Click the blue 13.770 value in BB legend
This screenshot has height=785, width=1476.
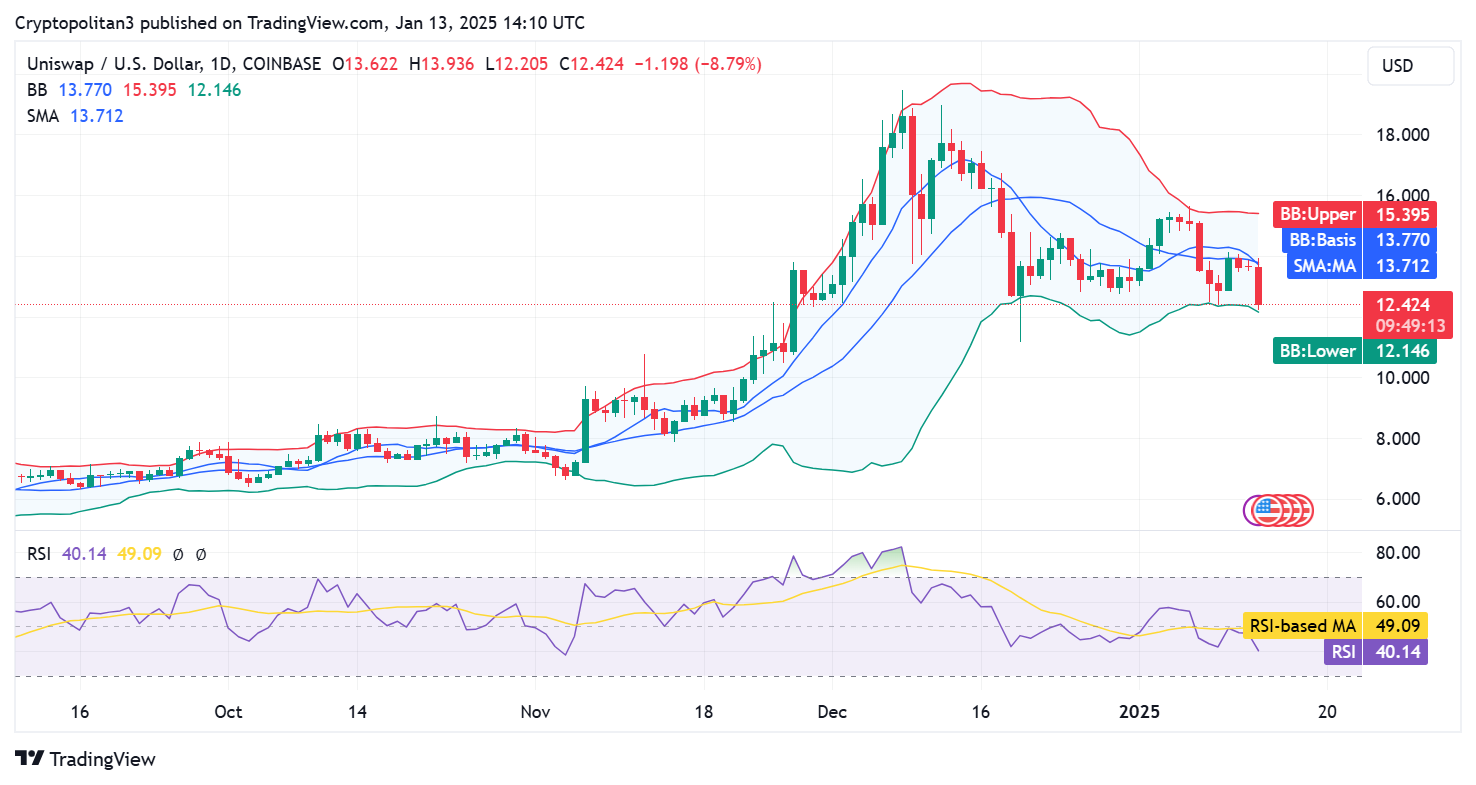tap(85, 90)
